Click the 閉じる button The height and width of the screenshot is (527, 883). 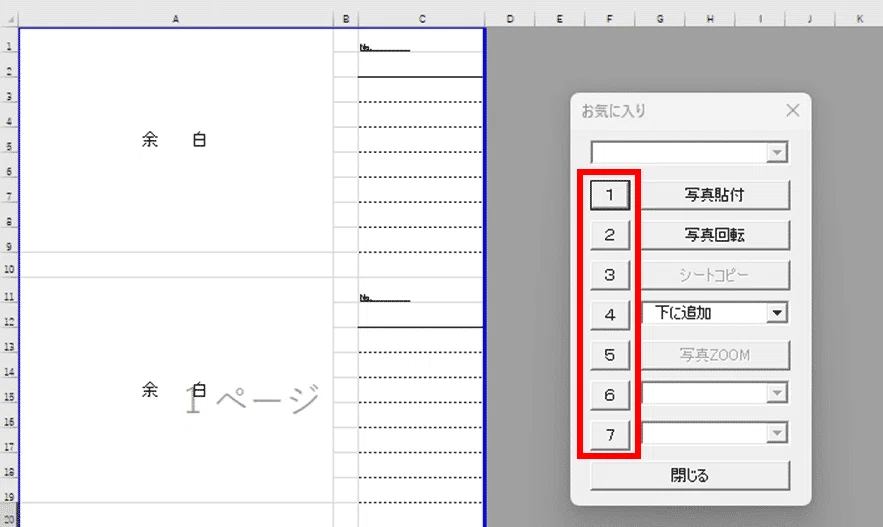coord(690,475)
